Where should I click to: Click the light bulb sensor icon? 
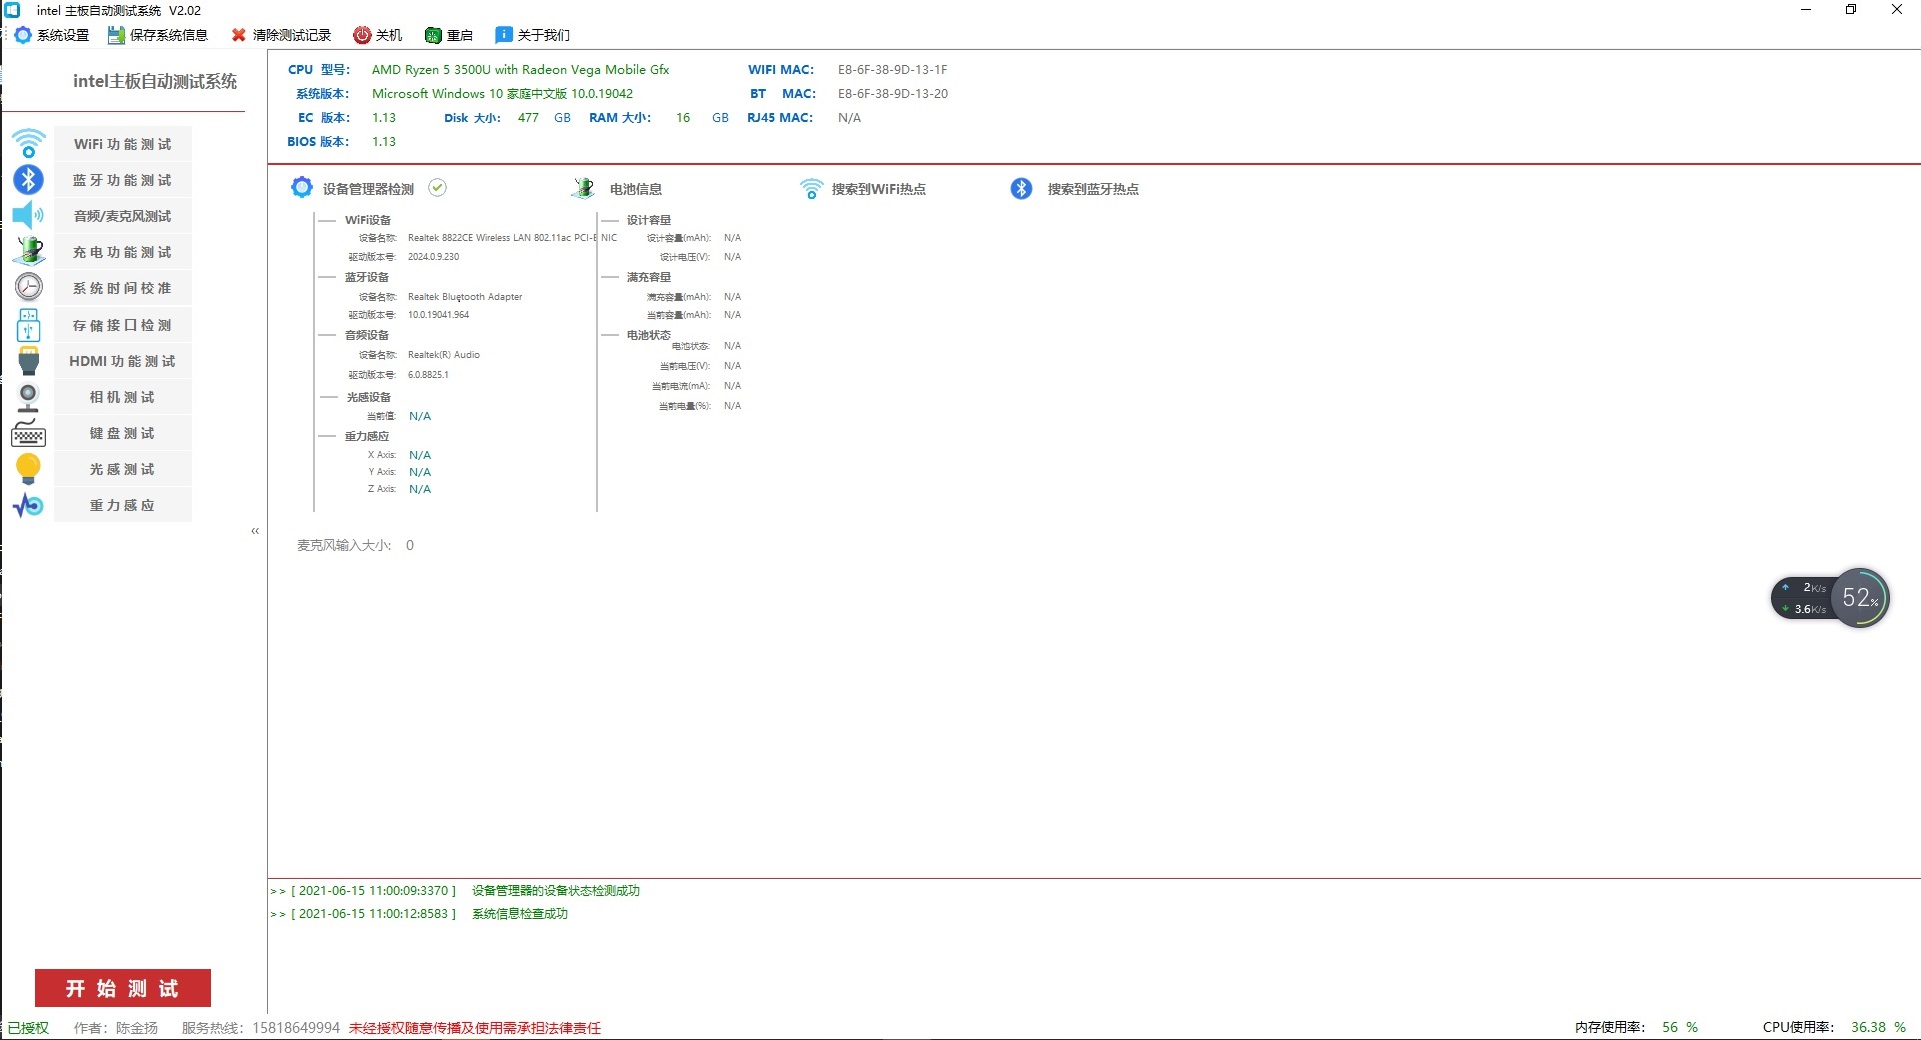pyautogui.click(x=28, y=469)
